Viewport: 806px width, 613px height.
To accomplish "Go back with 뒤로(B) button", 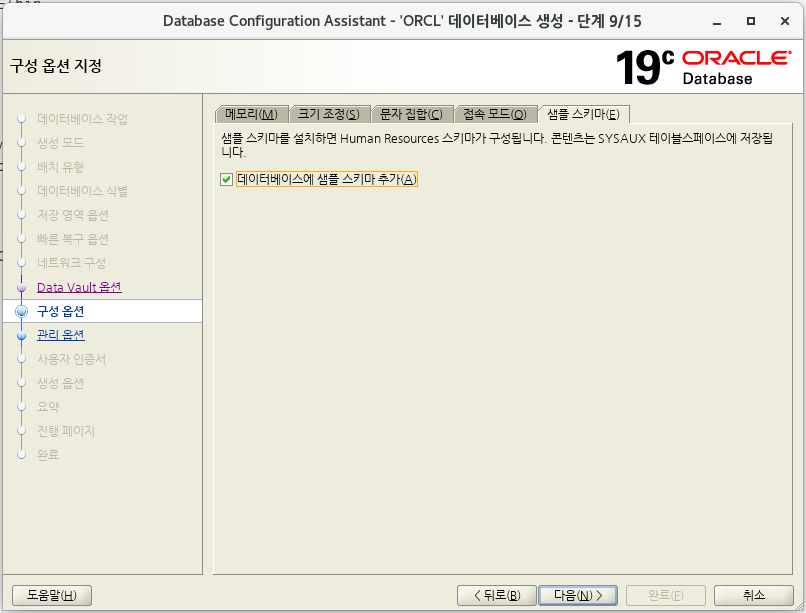I will [497, 595].
